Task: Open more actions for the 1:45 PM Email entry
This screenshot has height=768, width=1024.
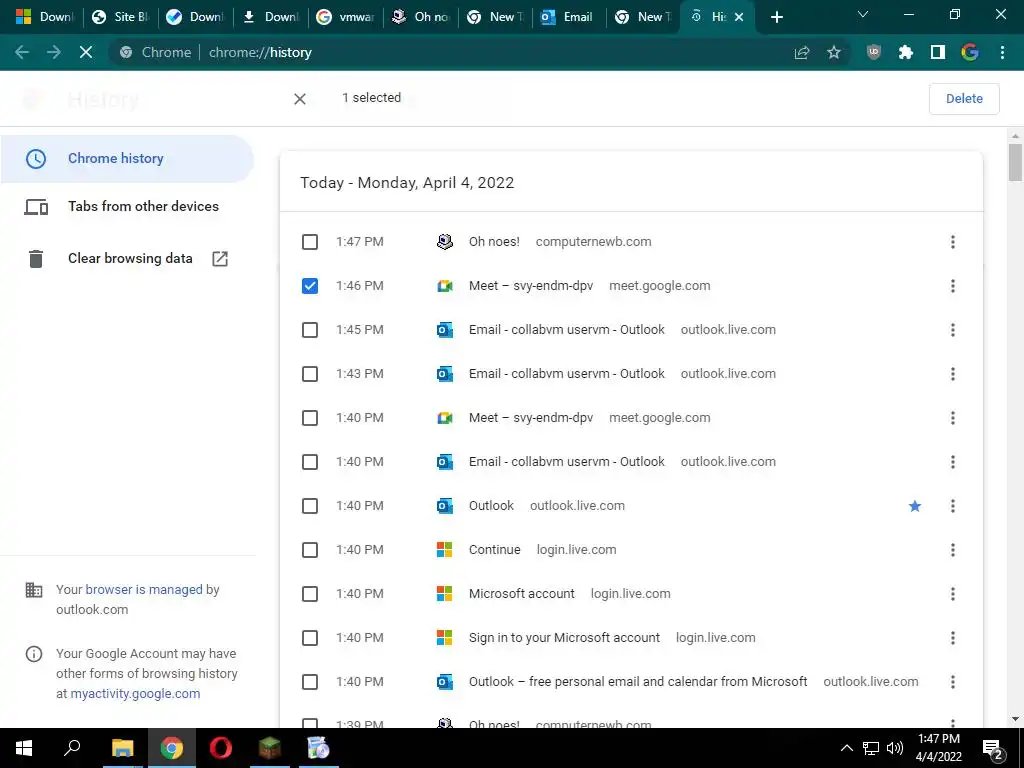Action: click(x=953, y=330)
